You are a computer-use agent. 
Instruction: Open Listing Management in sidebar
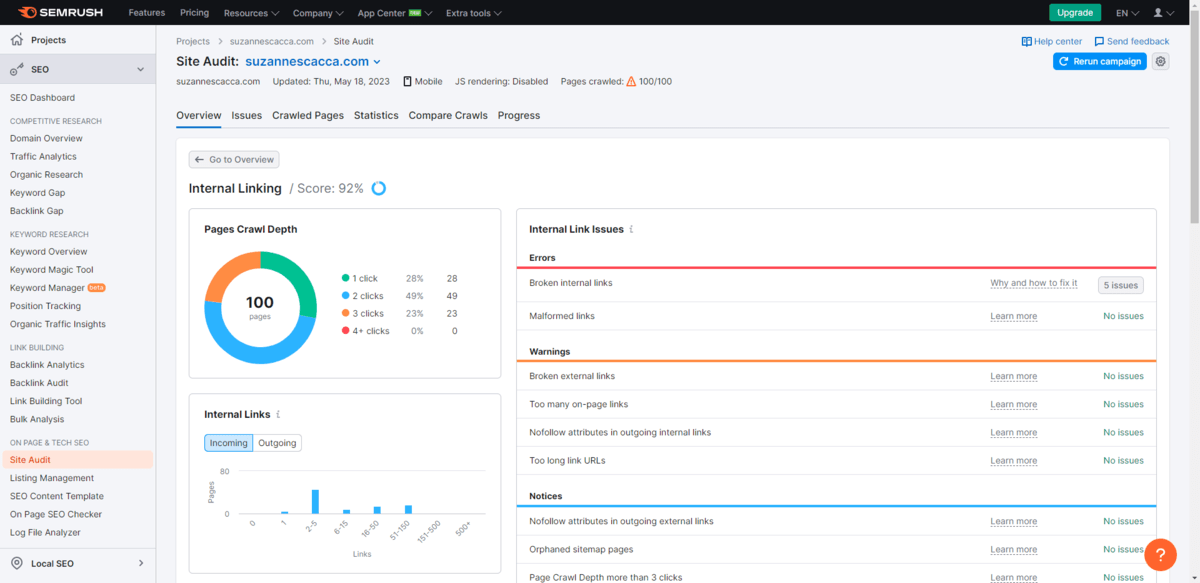tap(52, 478)
